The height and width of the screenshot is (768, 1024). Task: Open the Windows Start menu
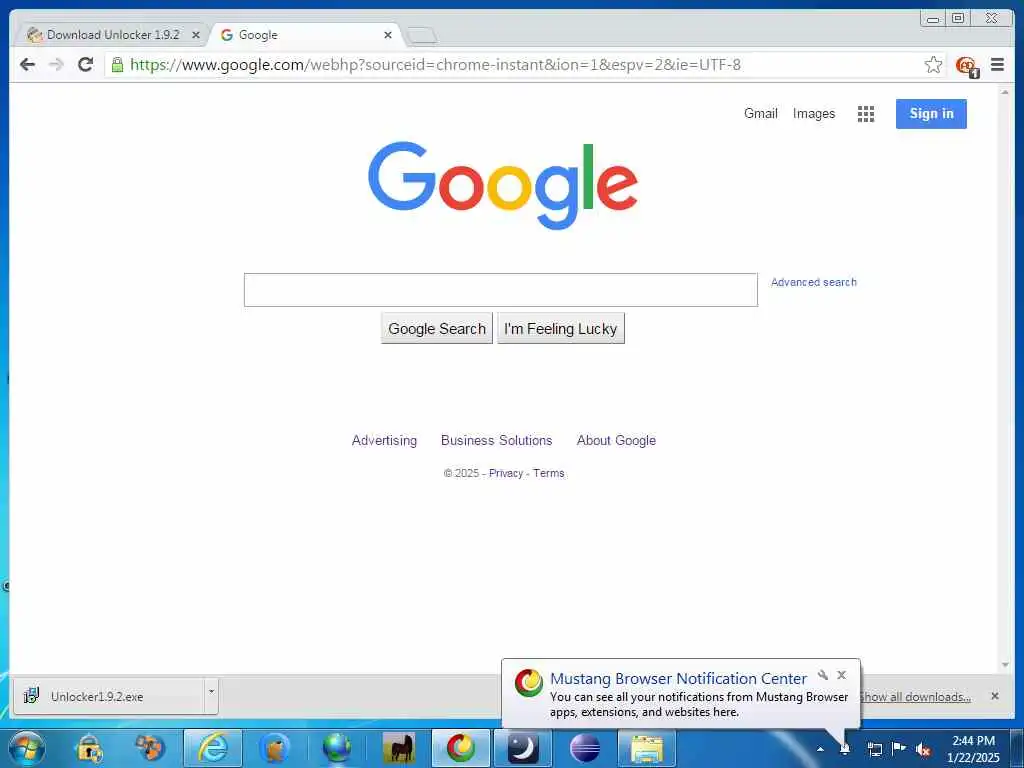point(27,748)
